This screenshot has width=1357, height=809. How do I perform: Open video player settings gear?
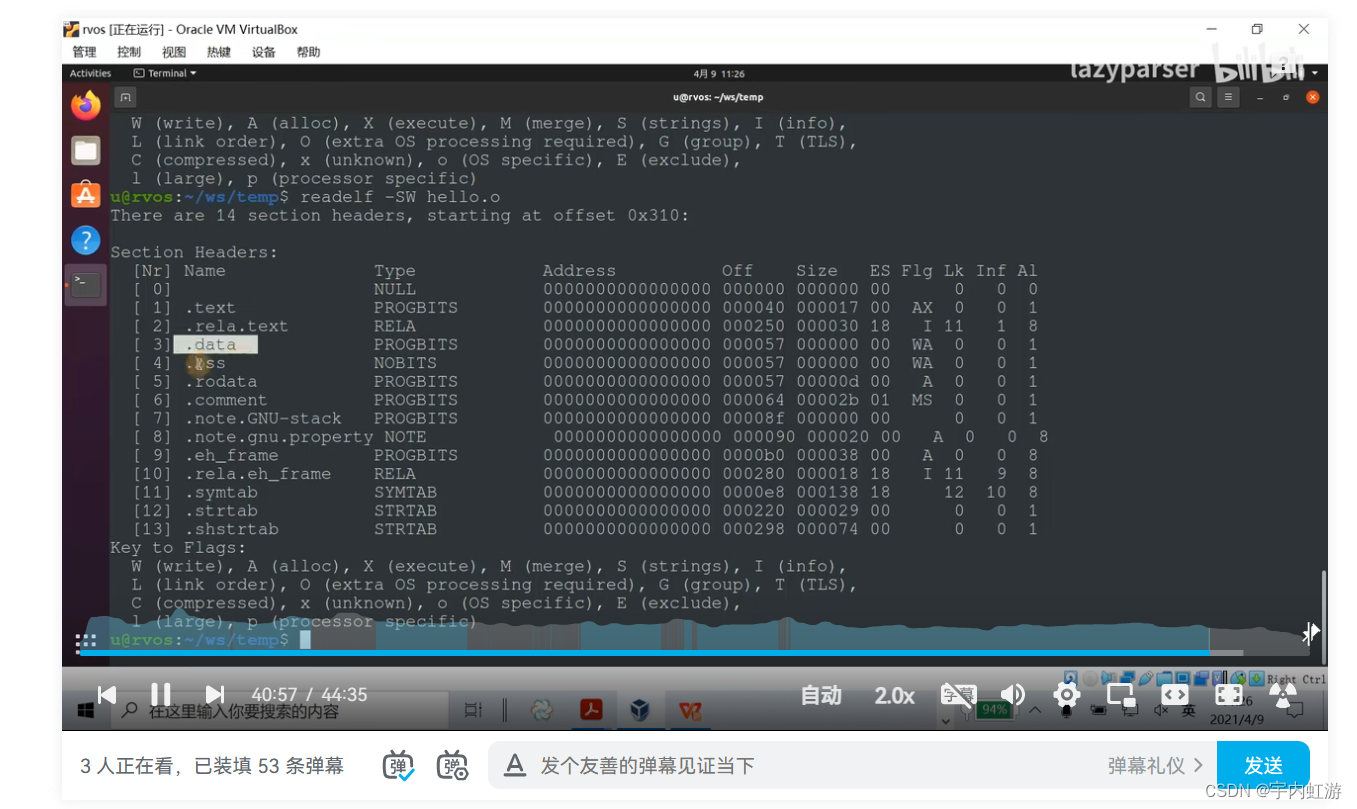[1067, 695]
